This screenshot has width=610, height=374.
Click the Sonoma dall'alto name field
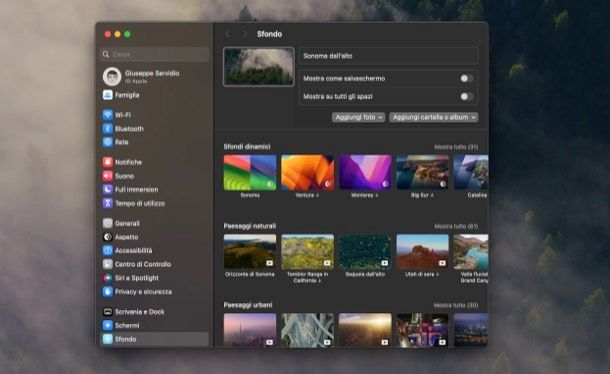click(x=389, y=56)
